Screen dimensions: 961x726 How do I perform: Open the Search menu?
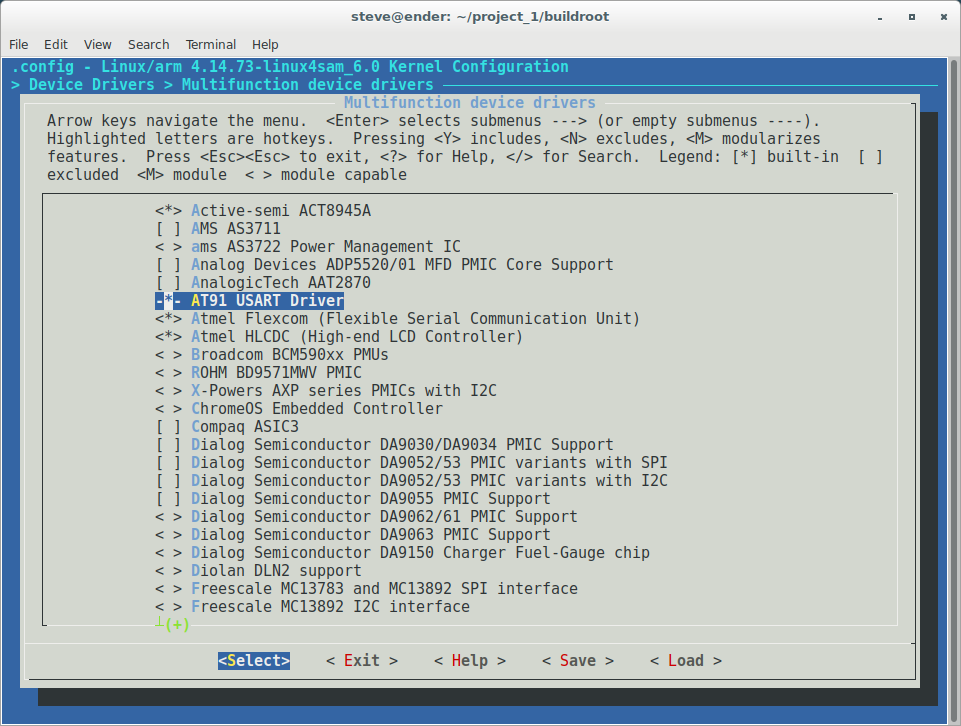148,45
